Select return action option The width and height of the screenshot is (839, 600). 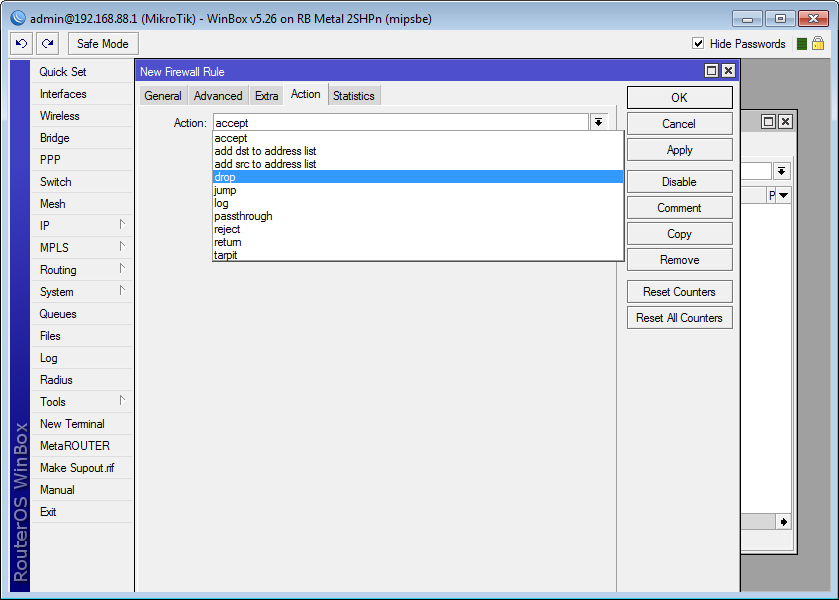[x=418, y=242]
